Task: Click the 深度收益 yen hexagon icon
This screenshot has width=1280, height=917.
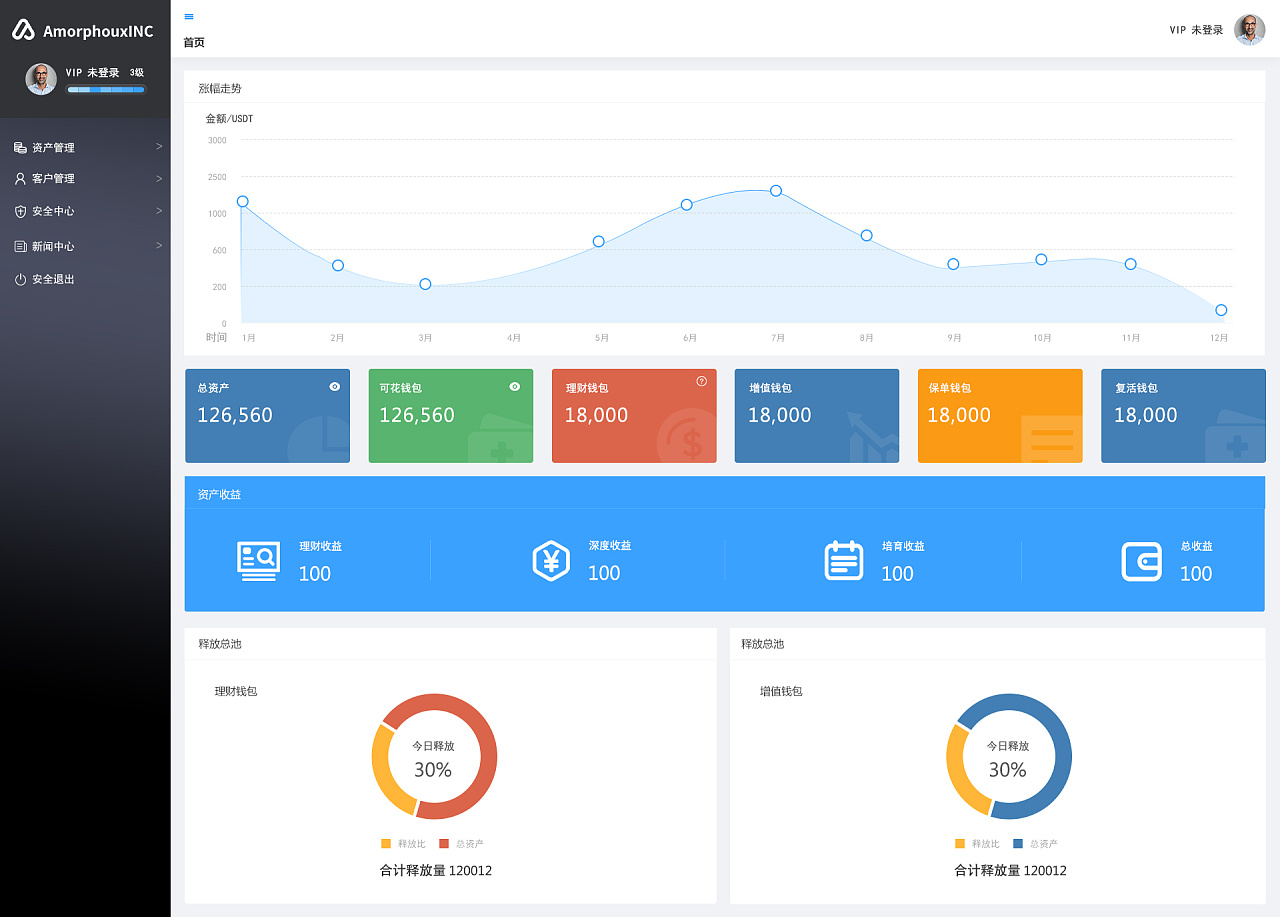Action: click(x=551, y=560)
